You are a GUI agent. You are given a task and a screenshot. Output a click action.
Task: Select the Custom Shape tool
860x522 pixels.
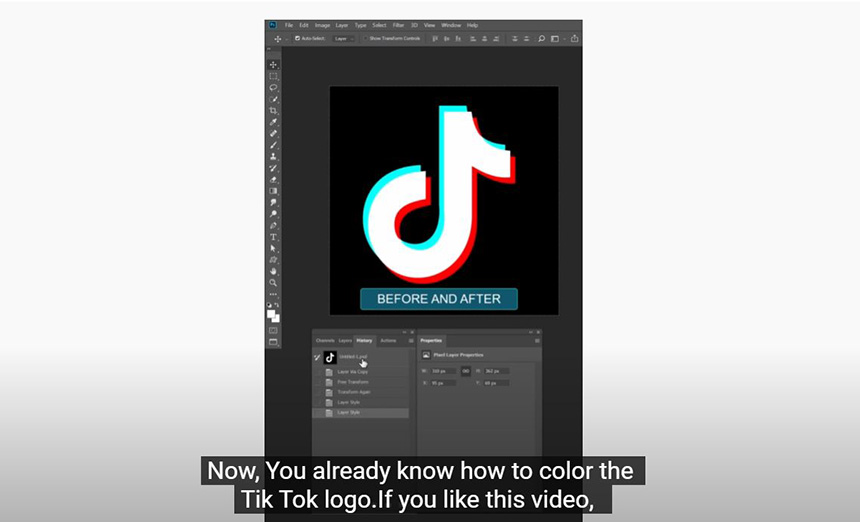(x=273, y=260)
